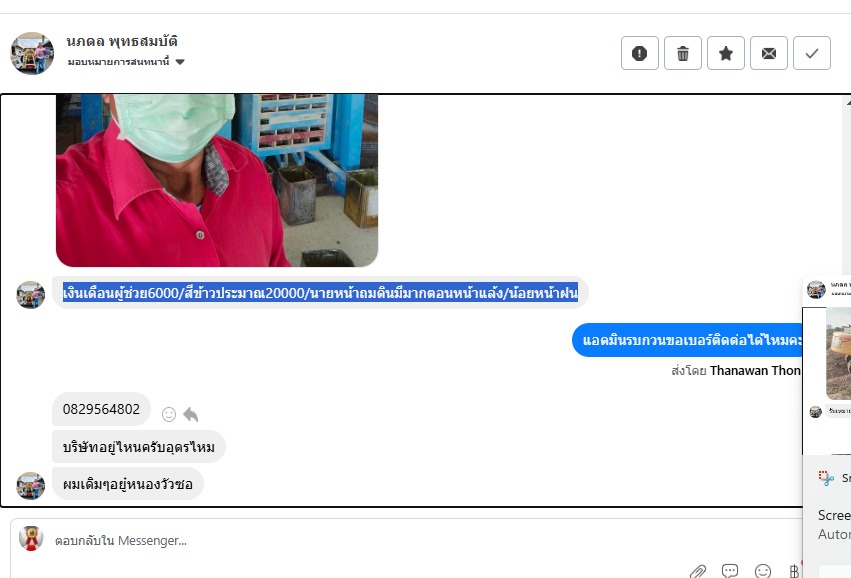851x578 pixels.
Task: Click page avatar in reply box
Action: point(31,538)
